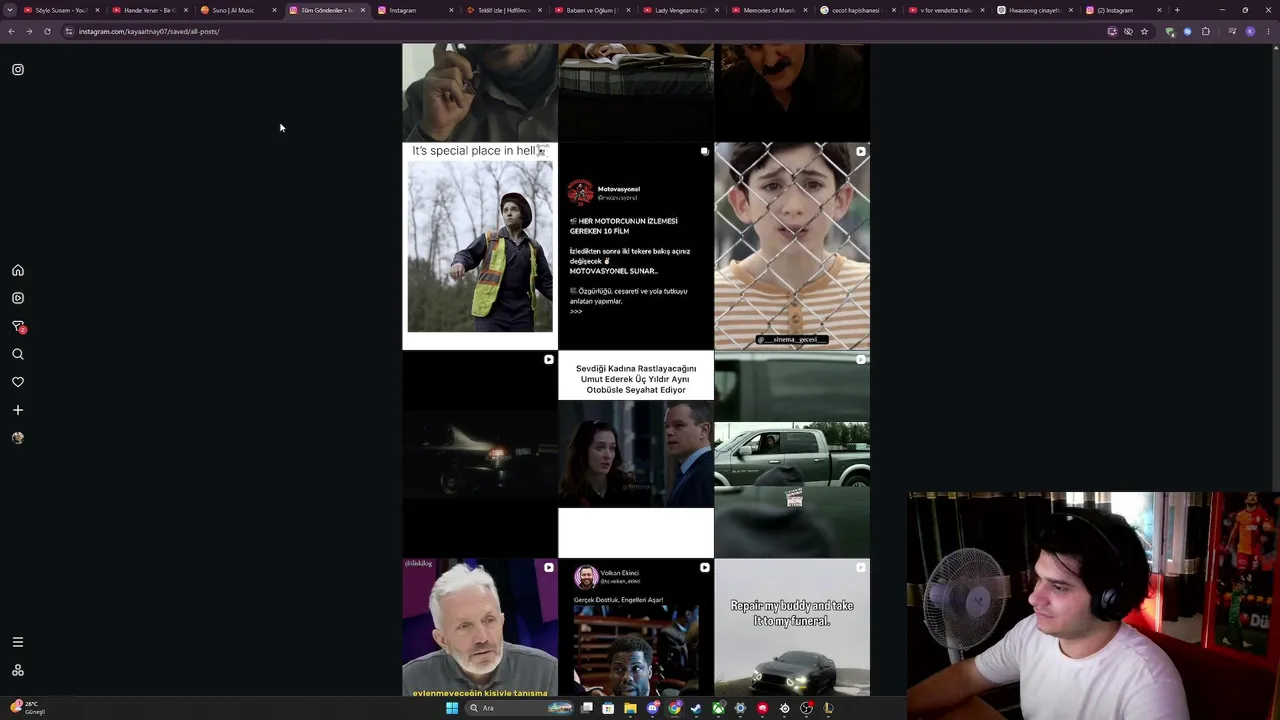The height and width of the screenshot is (720, 1280).
Task: Switch to the Hande Yener YouTube tab
Action: click(149, 10)
